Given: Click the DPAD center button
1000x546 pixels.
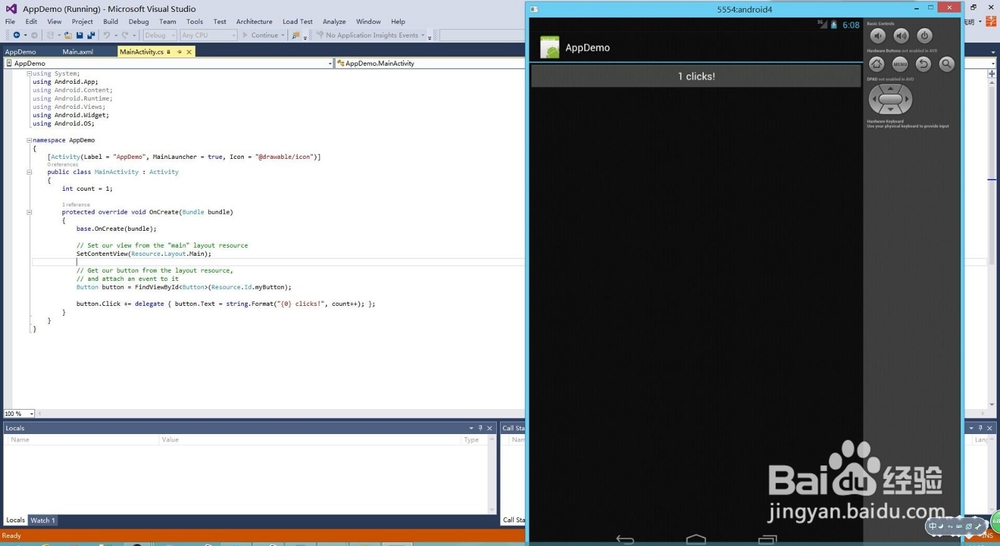Looking at the screenshot, I should point(890,100).
